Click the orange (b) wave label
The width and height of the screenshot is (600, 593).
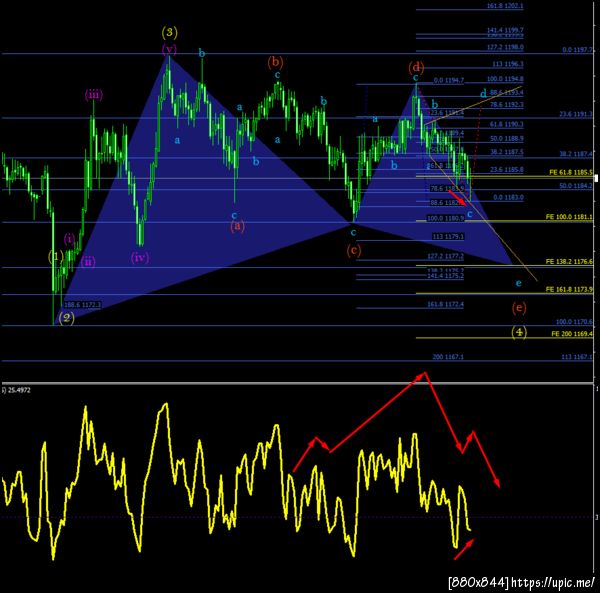click(x=275, y=62)
